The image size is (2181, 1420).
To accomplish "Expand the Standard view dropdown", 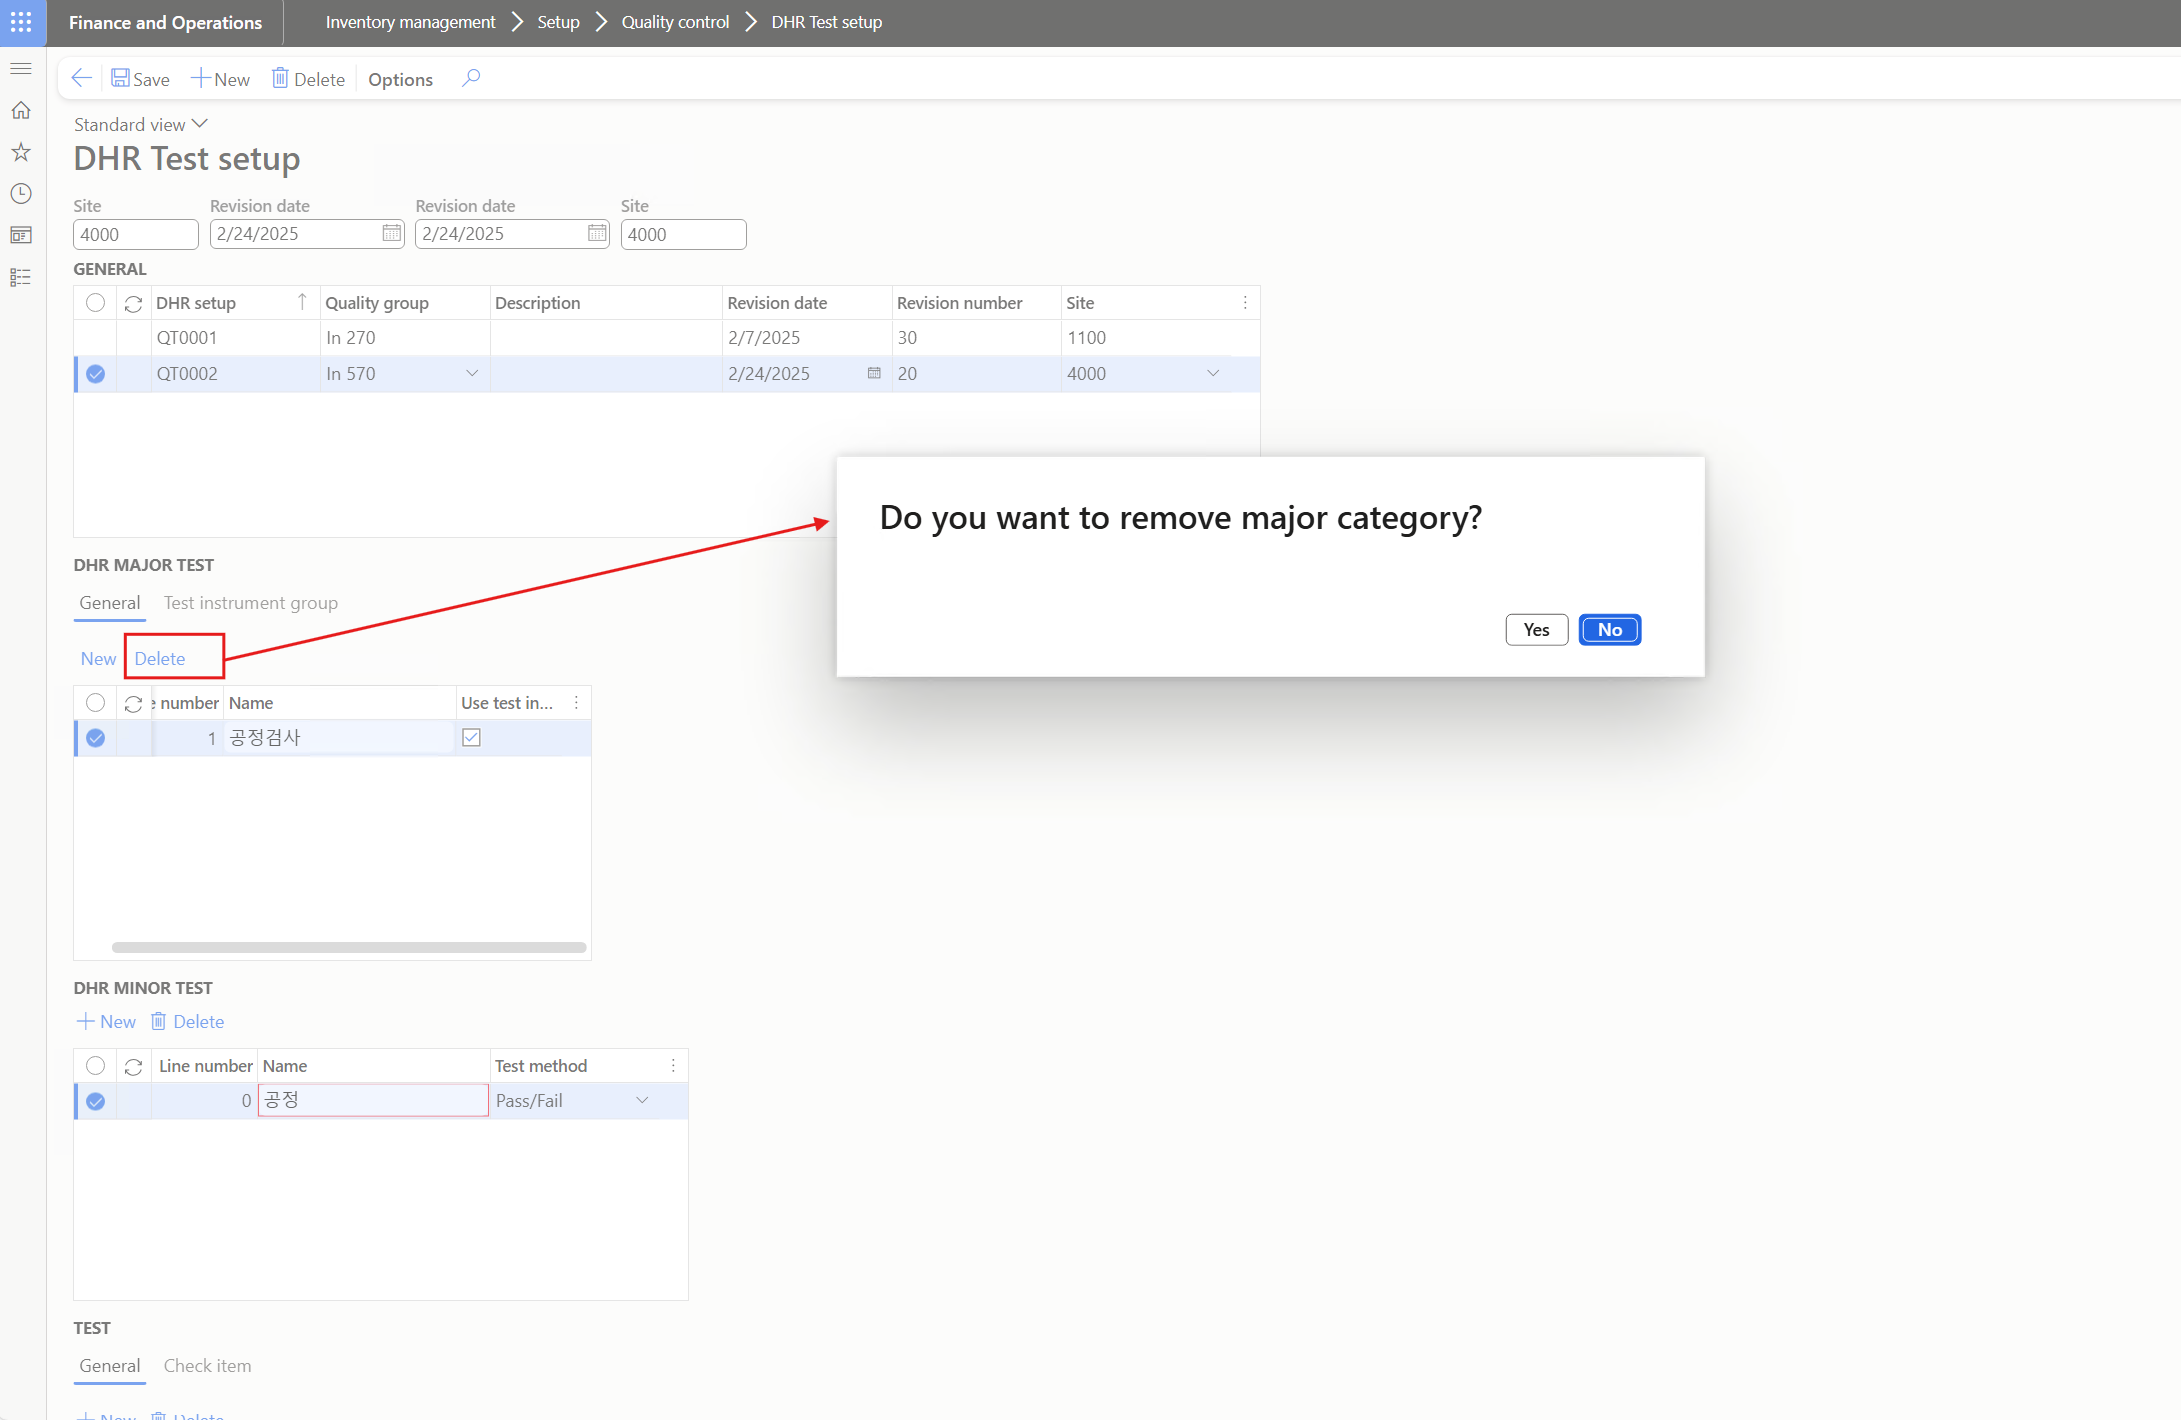I will (x=199, y=124).
